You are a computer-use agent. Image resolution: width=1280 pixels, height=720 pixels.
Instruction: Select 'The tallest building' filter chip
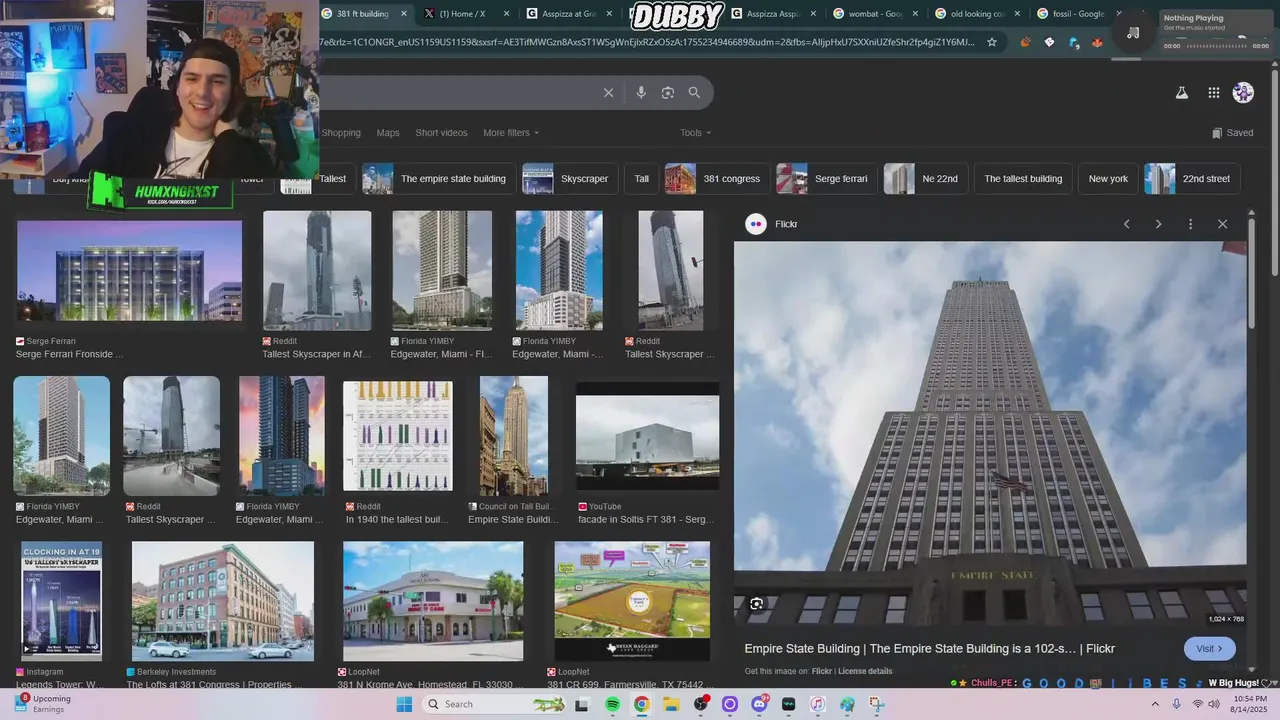pyautogui.click(x=1023, y=179)
